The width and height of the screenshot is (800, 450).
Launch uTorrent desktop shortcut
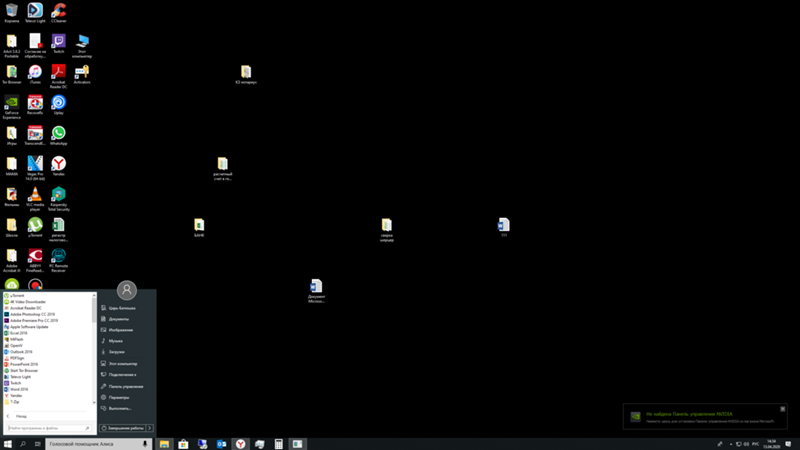[35, 227]
